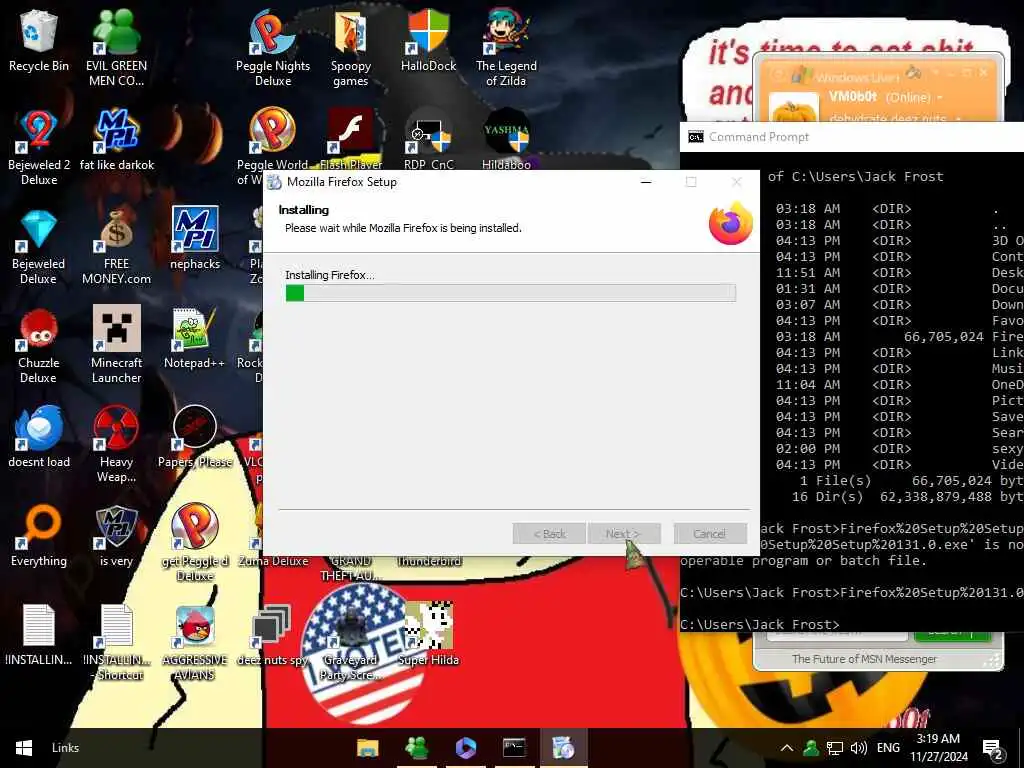Launch Graveyard Party Screensaver icon
The height and width of the screenshot is (768, 1024).
click(351, 643)
